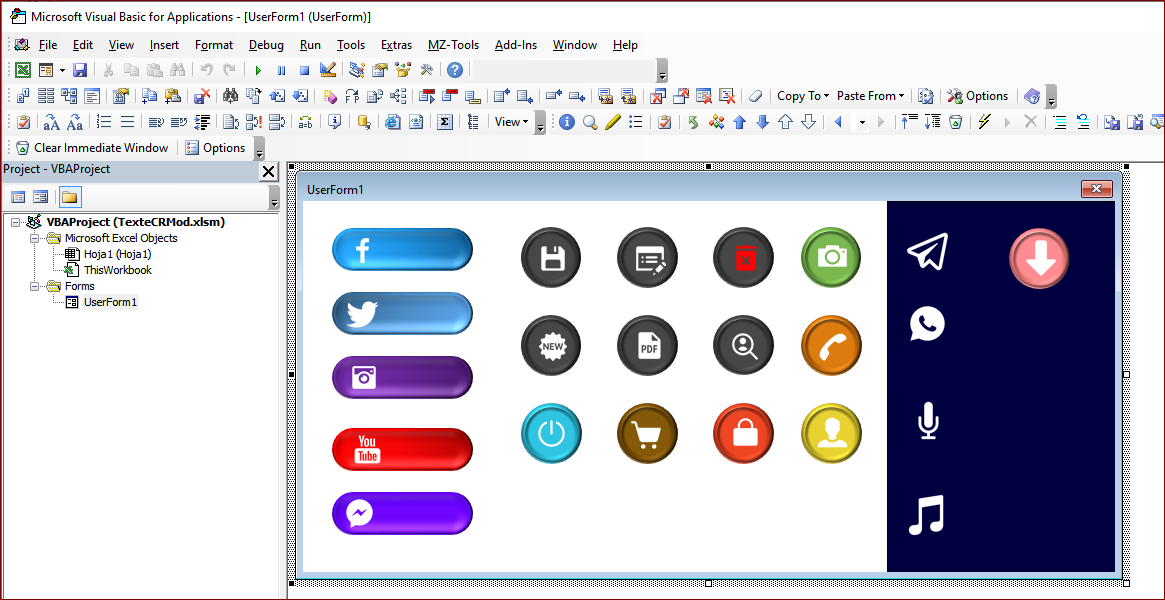1165x600 pixels.
Task: Collapse Microsoft Excel Objects folder
Action: (x=34, y=238)
